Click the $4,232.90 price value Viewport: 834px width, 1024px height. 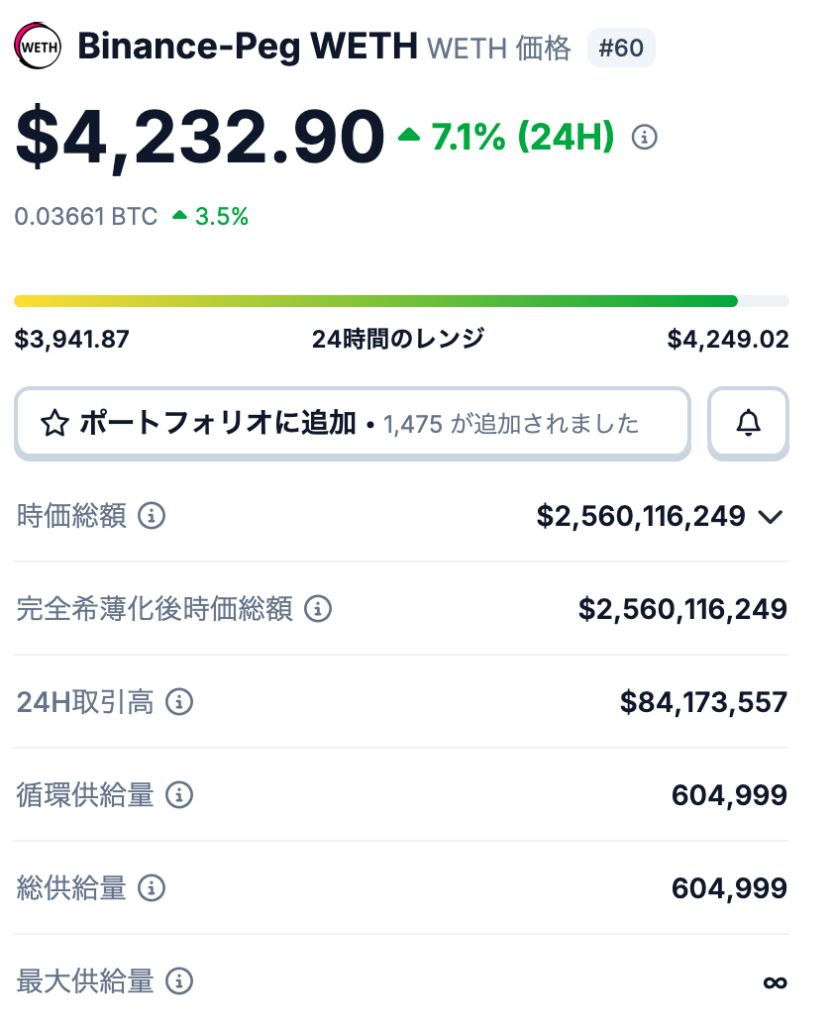(199, 138)
